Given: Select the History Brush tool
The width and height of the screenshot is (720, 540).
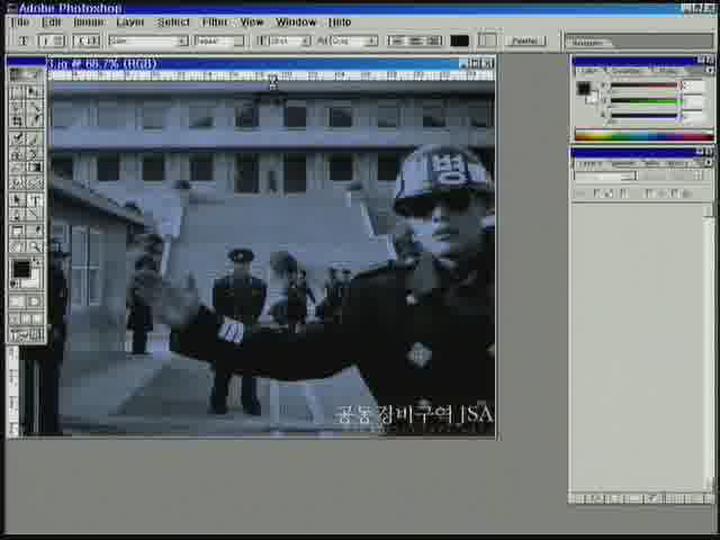Looking at the screenshot, I should (x=34, y=153).
